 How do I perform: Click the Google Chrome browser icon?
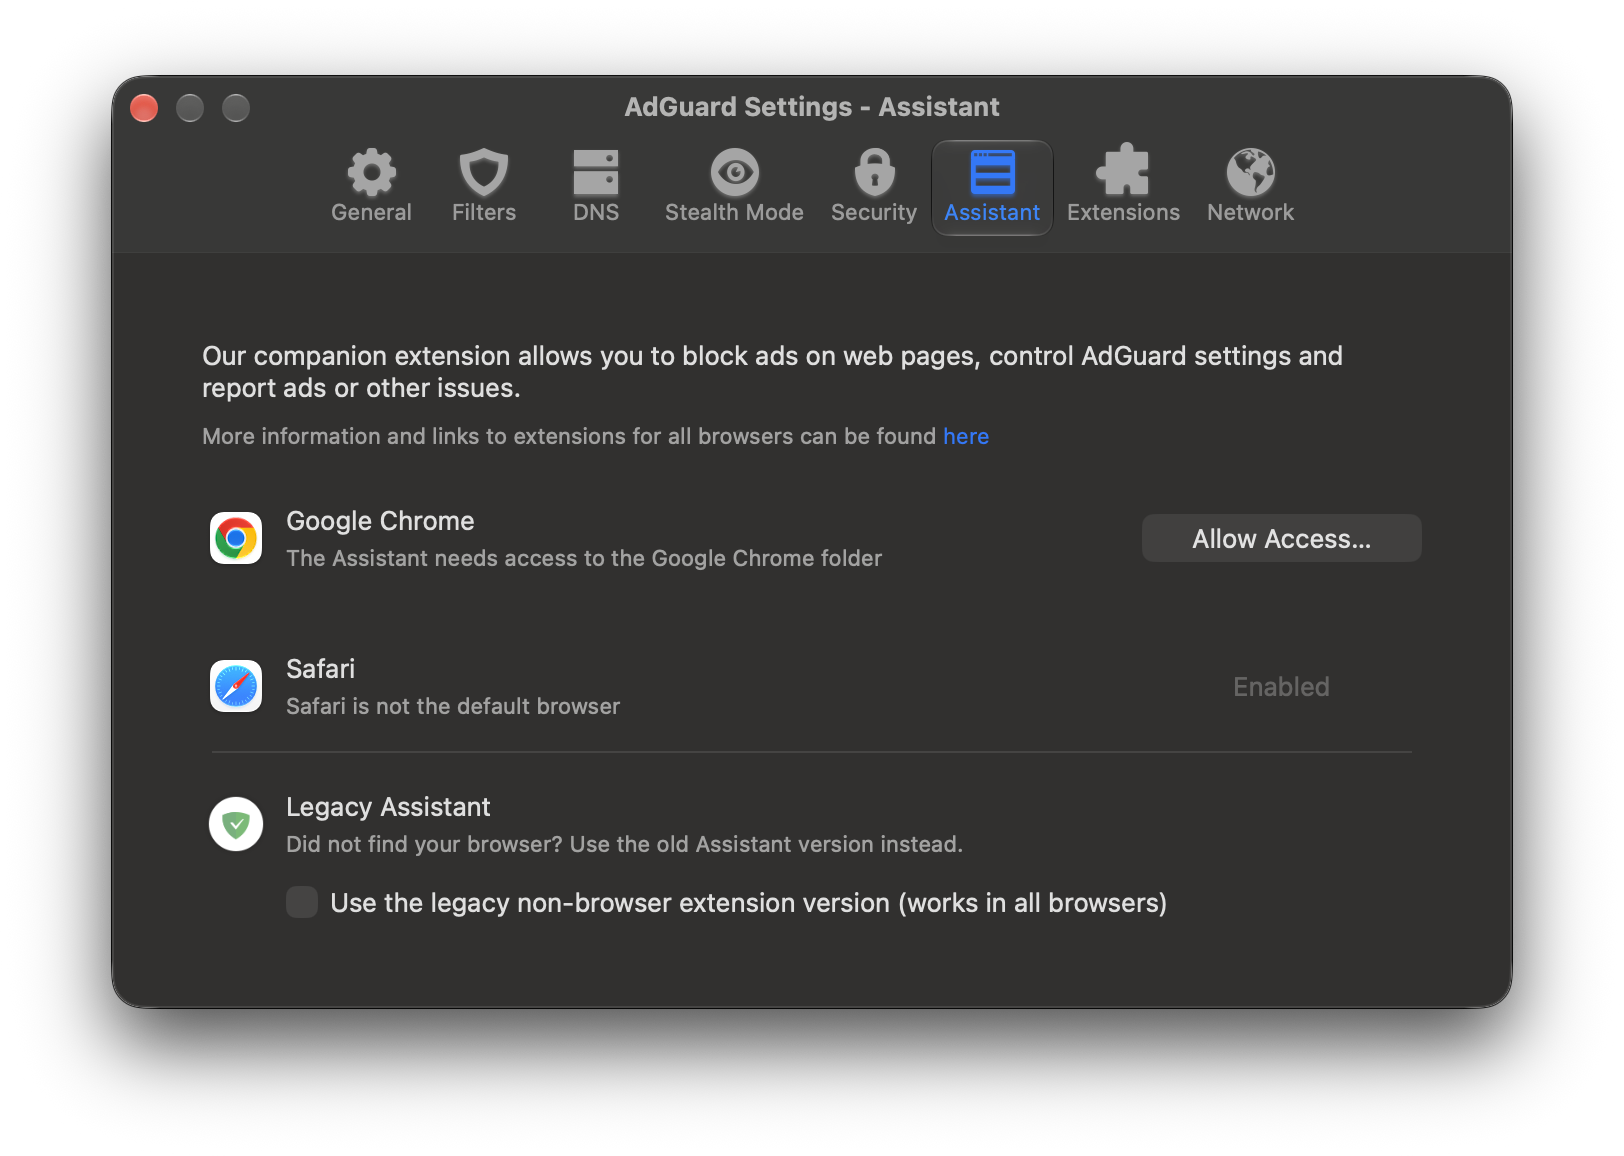[236, 538]
